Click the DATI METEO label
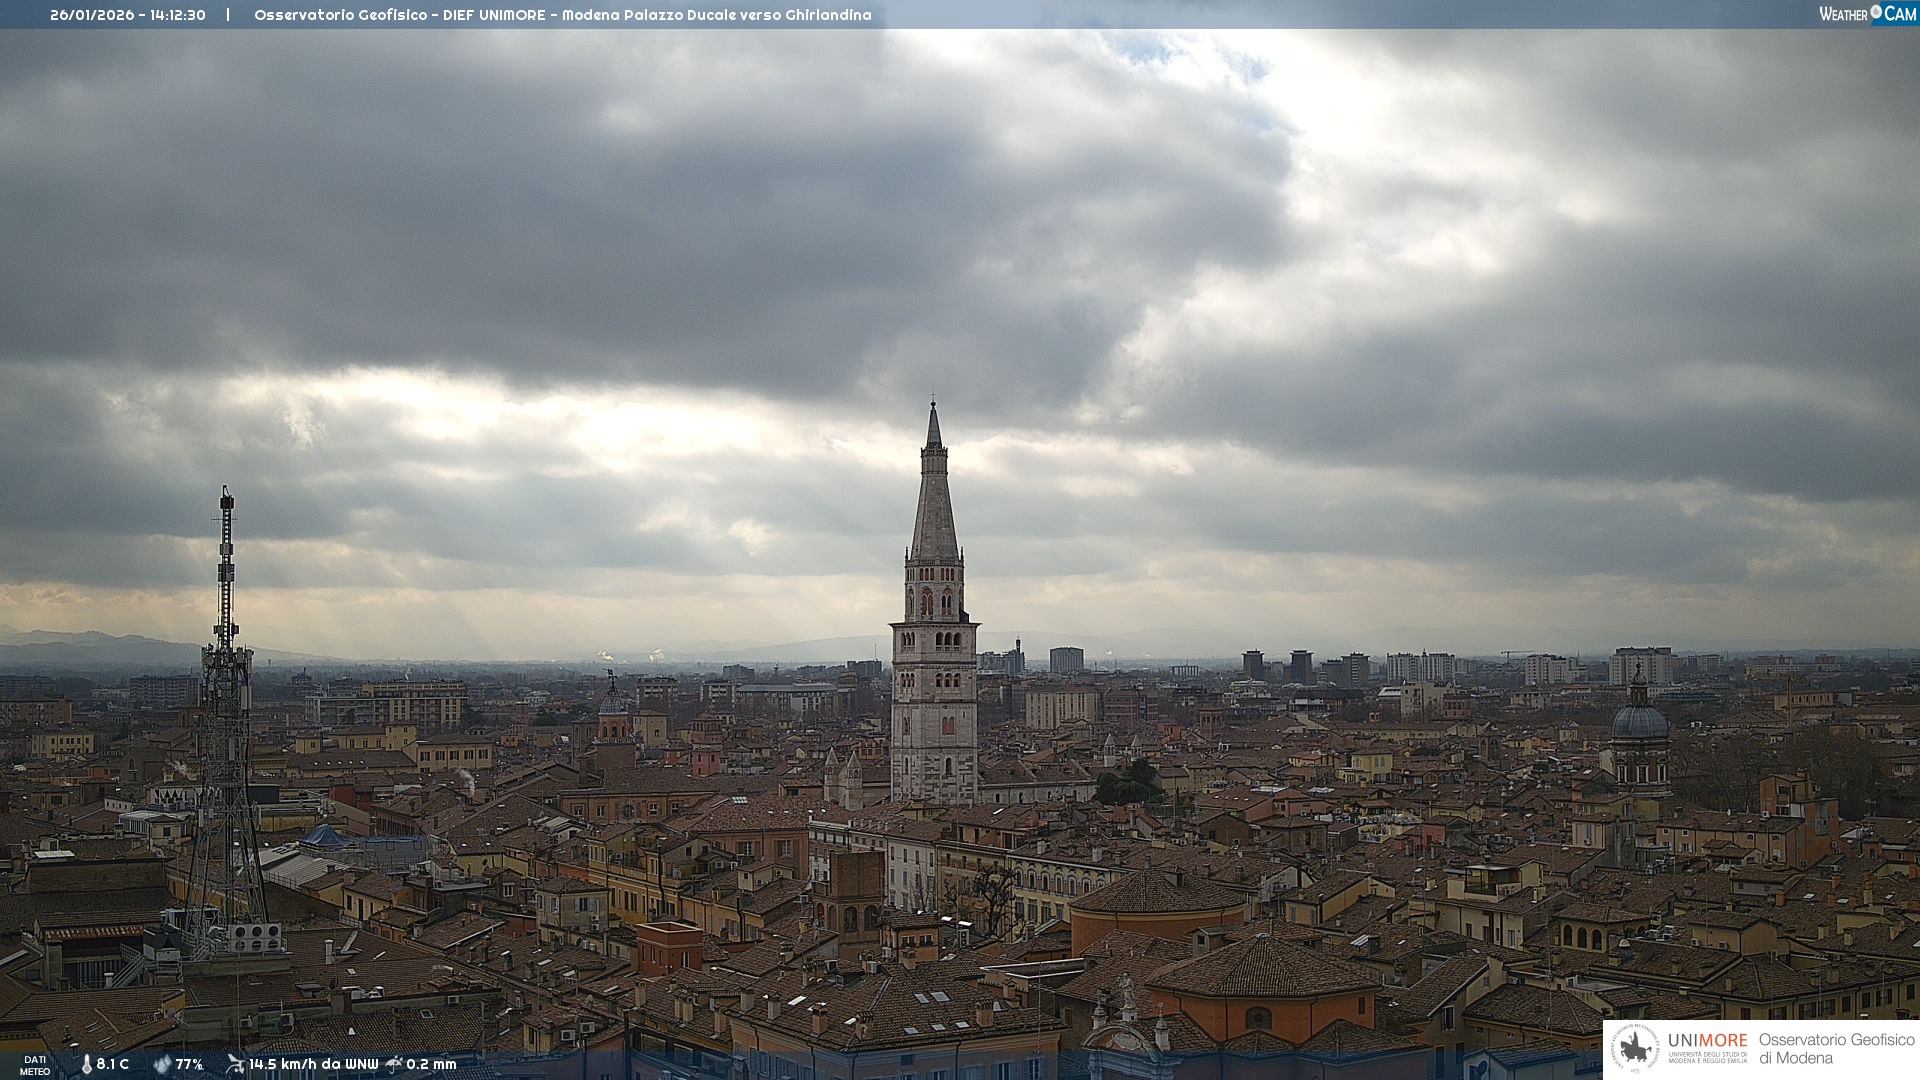 pos(35,1065)
